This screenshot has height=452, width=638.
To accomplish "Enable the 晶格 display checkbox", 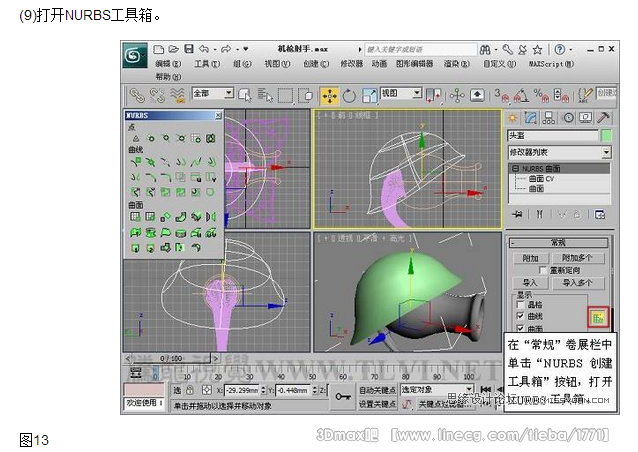I will pyautogui.click(x=520, y=304).
